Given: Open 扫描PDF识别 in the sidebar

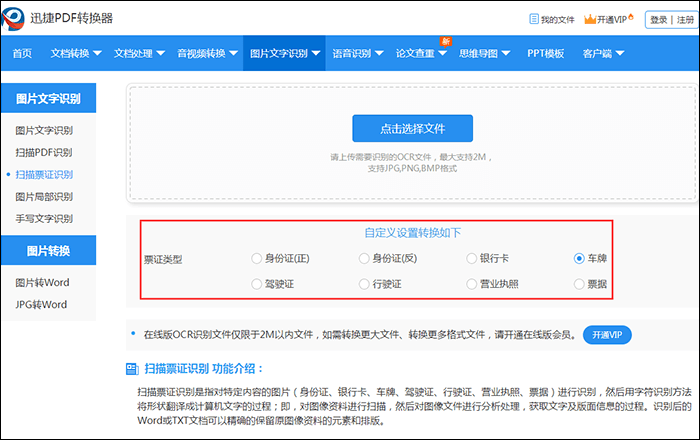Looking at the screenshot, I should (44, 152).
